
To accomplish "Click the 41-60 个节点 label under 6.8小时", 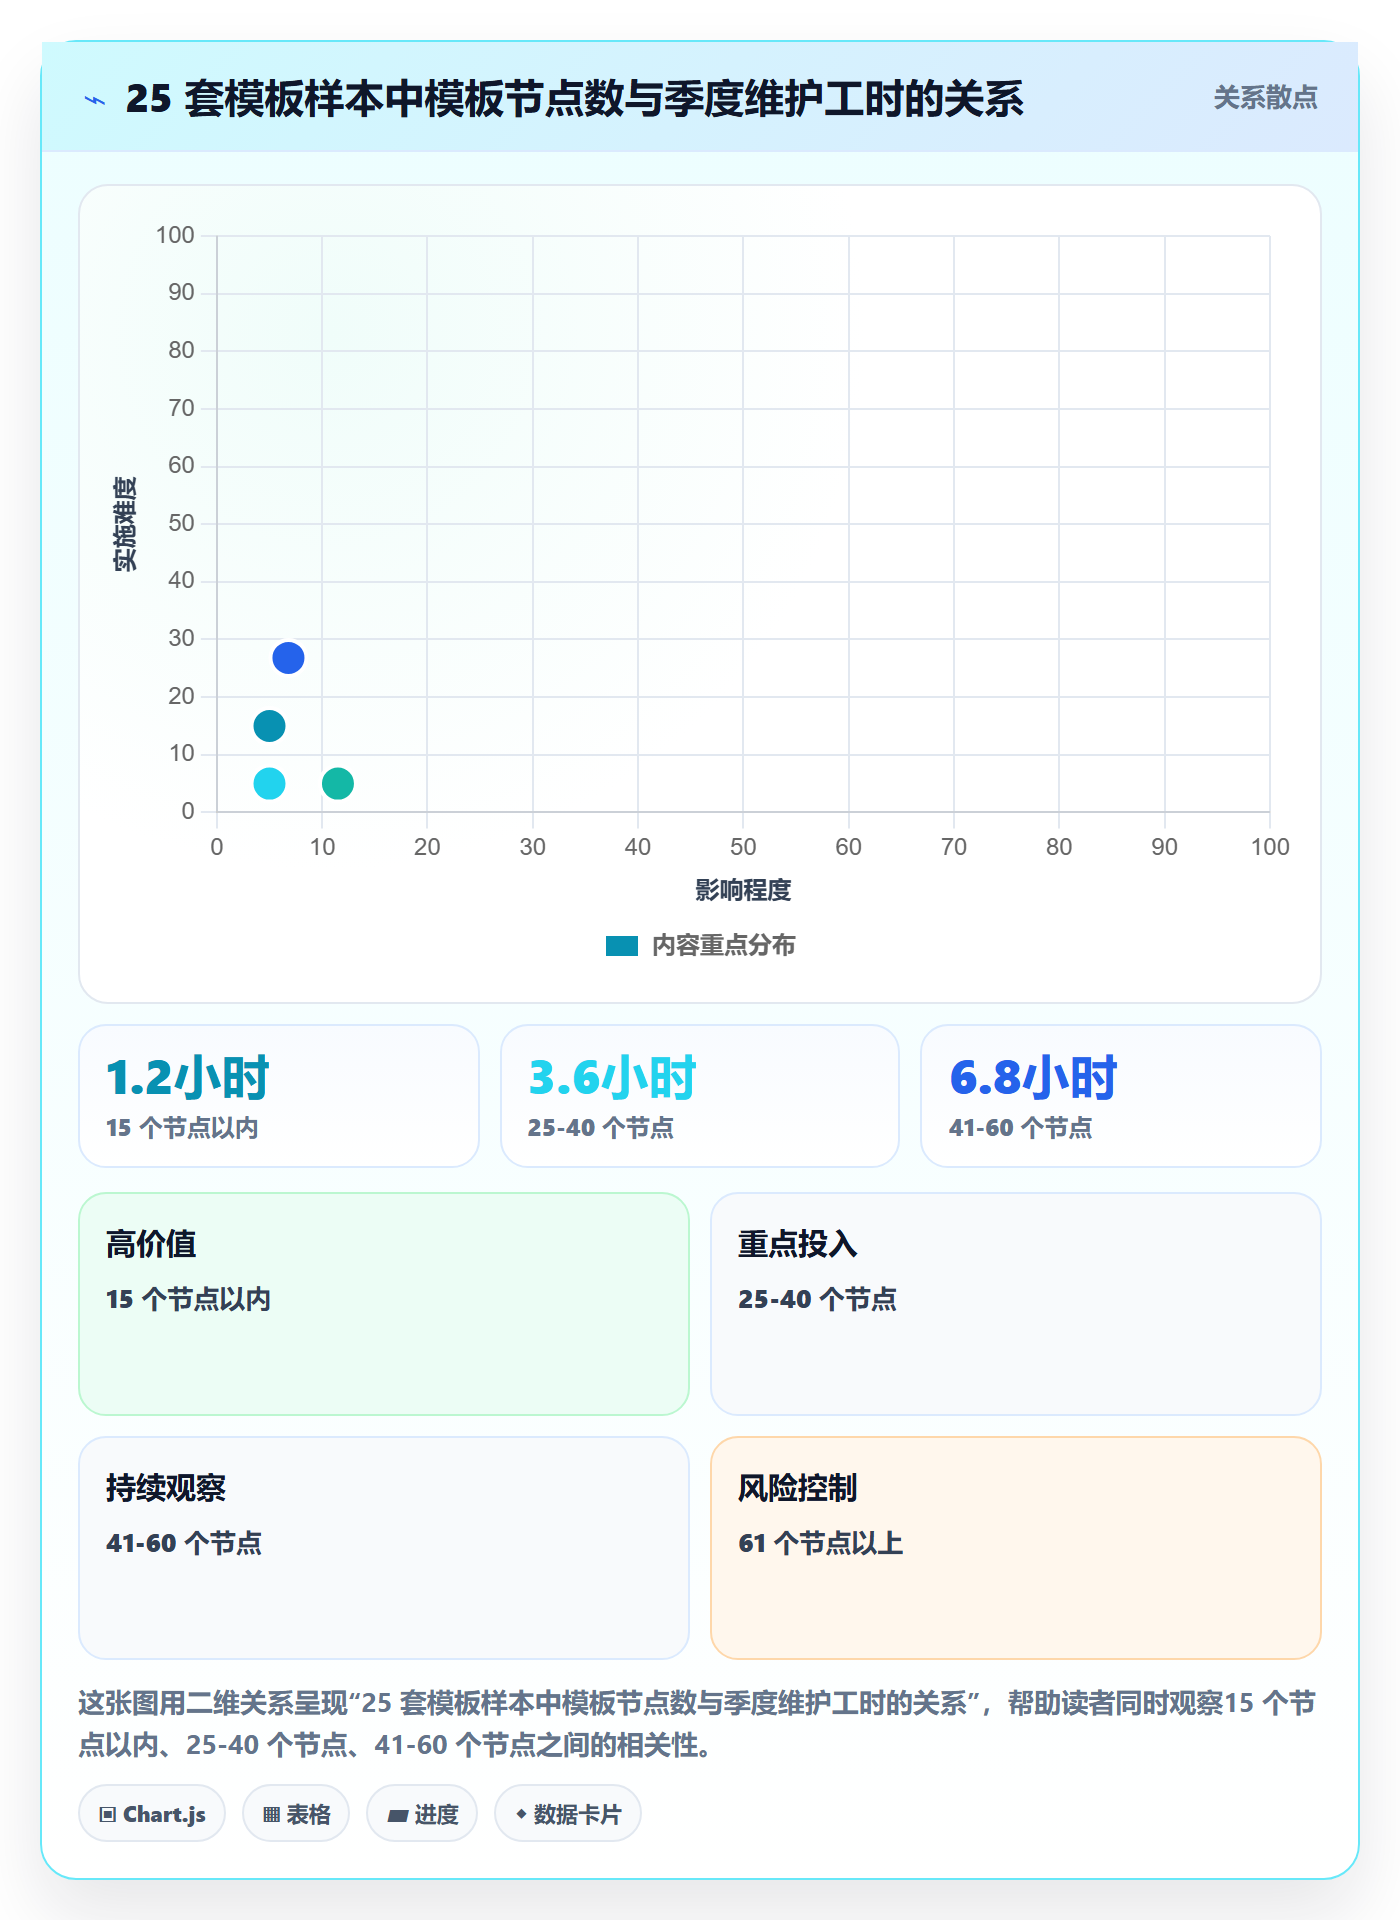I will click(x=1020, y=1128).
